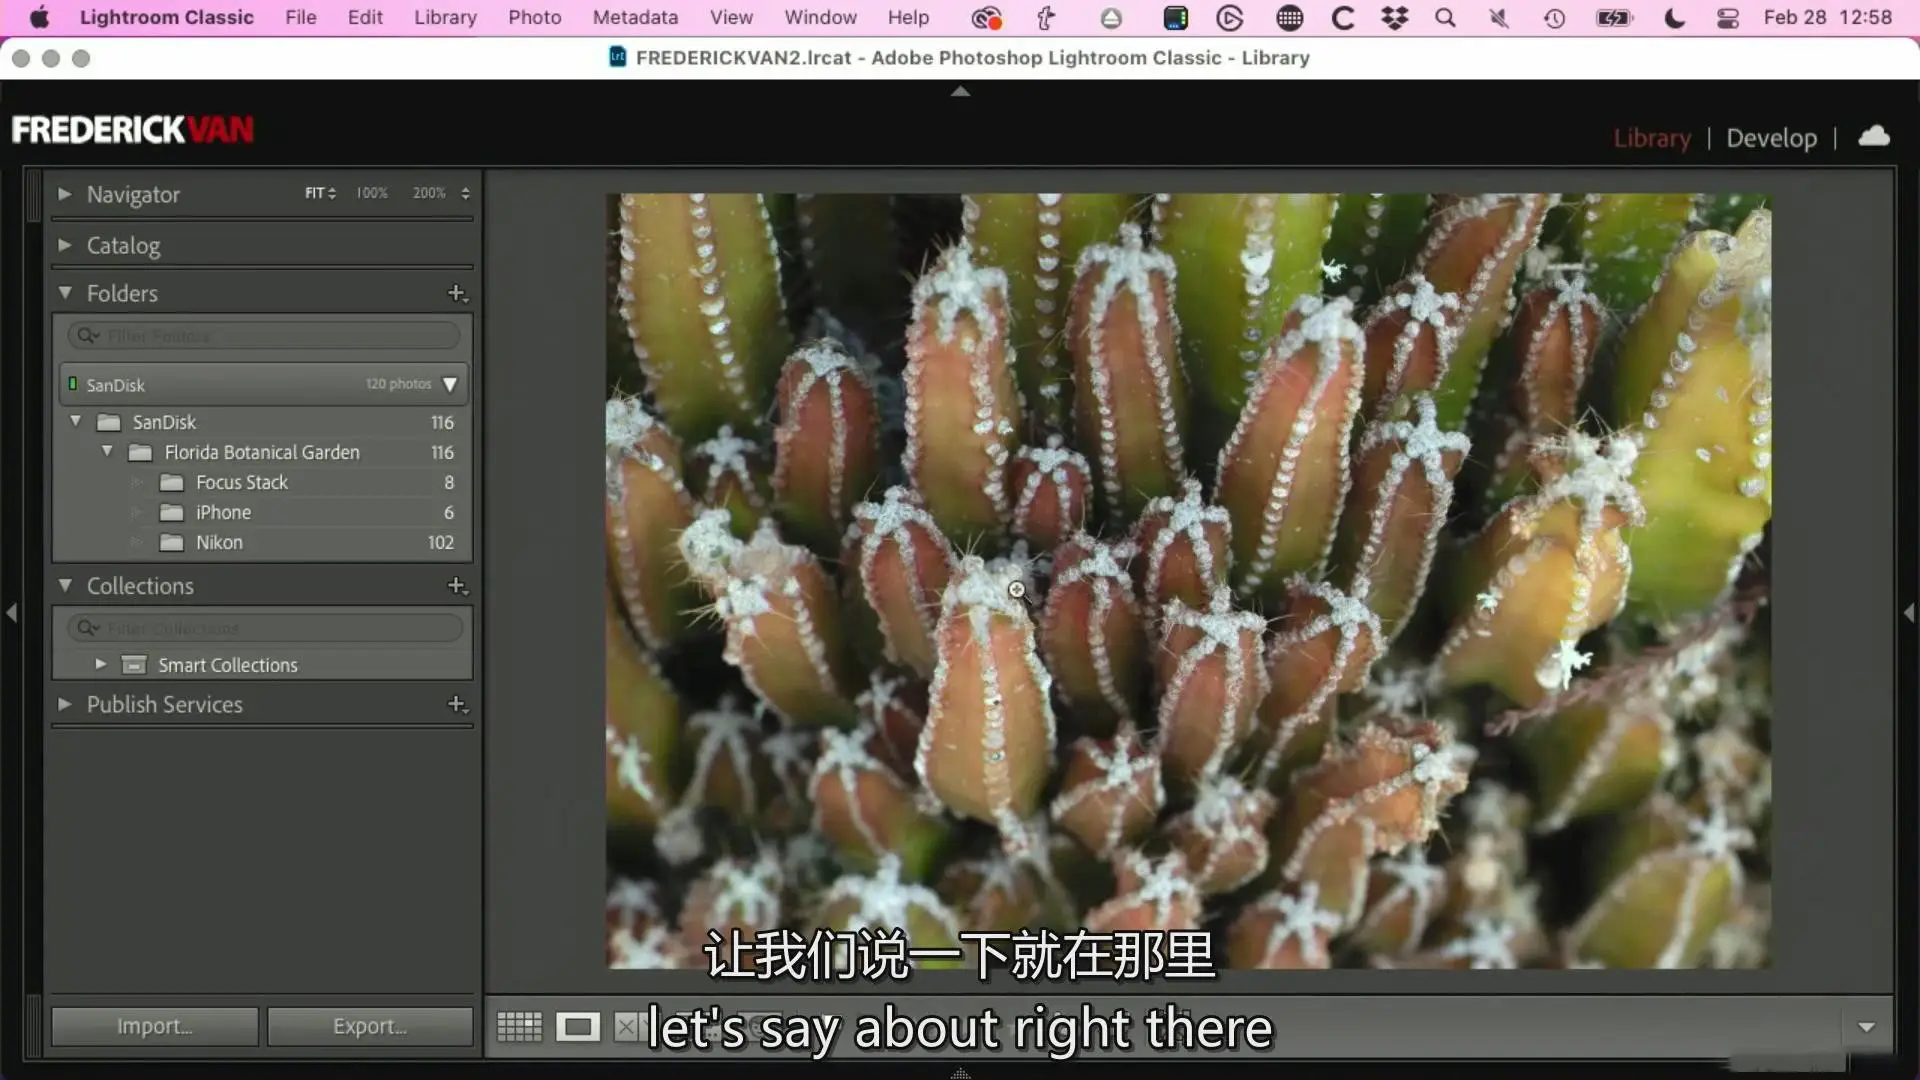Select the Florida Botanical Garden folder
This screenshot has height=1080, width=1920.
[262, 452]
